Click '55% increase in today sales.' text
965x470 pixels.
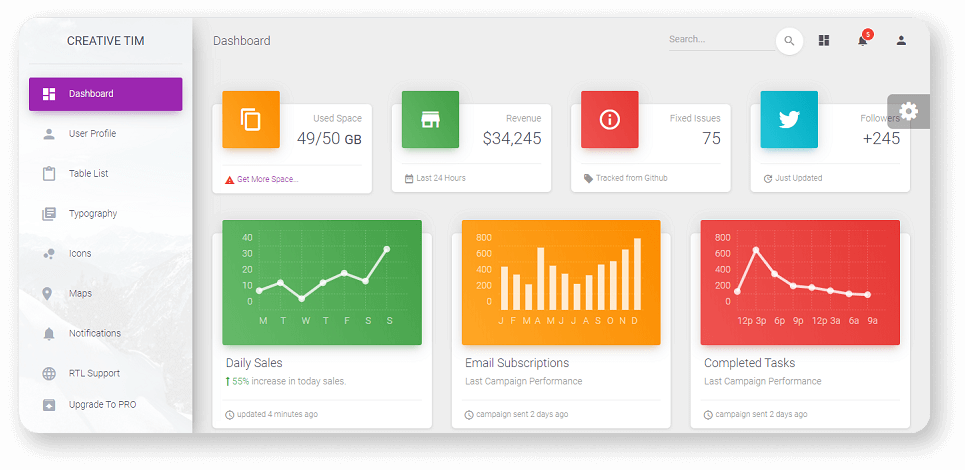click(289, 381)
